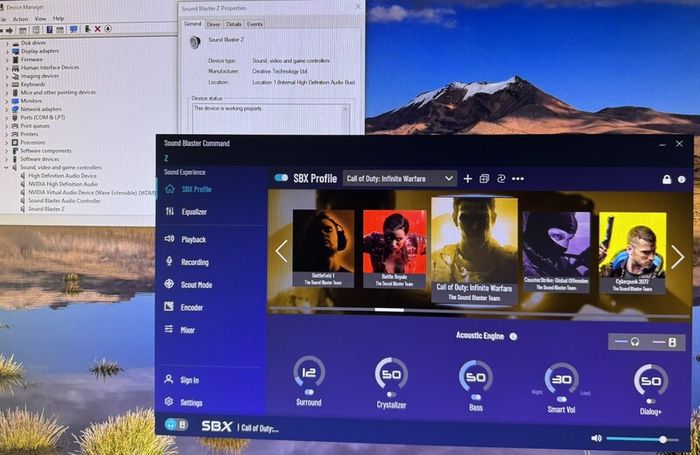Switch to Details tab in Properties
The height and width of the screenshot is (455, 700).
point(233,24)
